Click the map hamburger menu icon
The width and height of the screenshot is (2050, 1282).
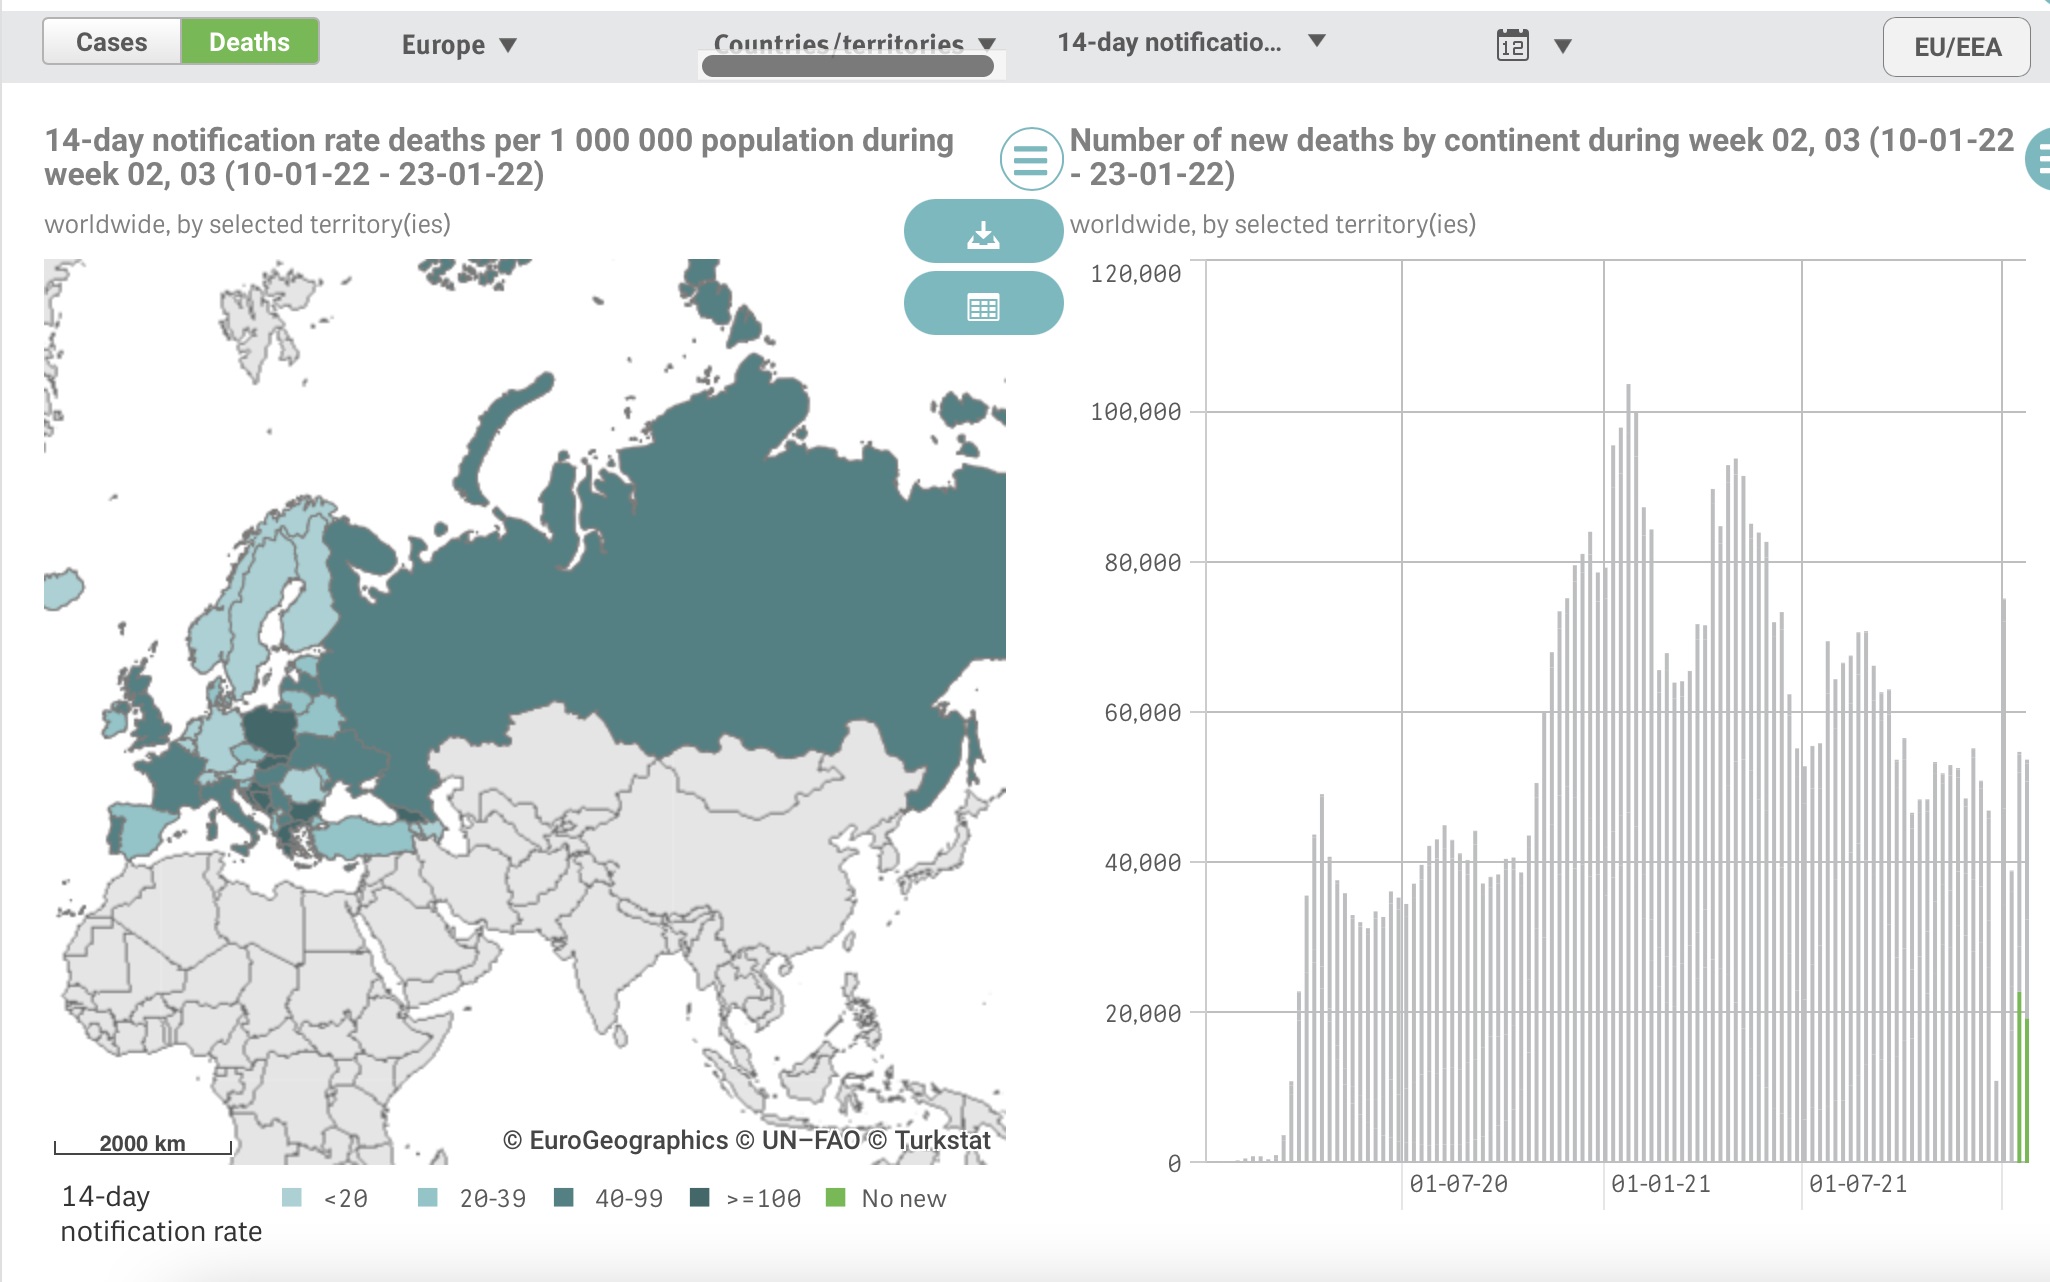click(x=1030, y=159)
